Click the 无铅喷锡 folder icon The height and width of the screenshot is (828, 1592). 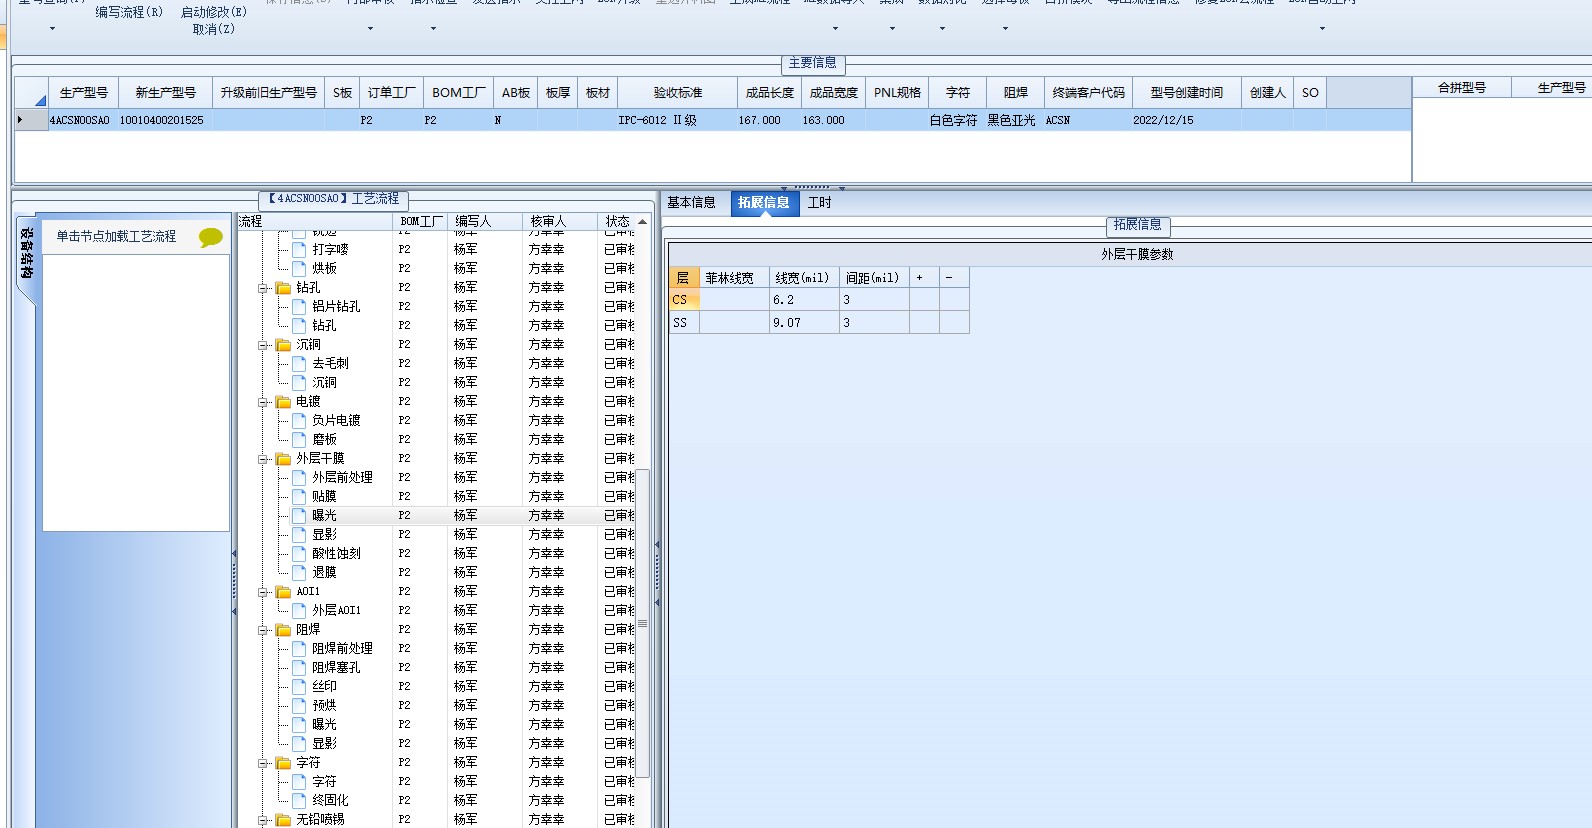283,820
